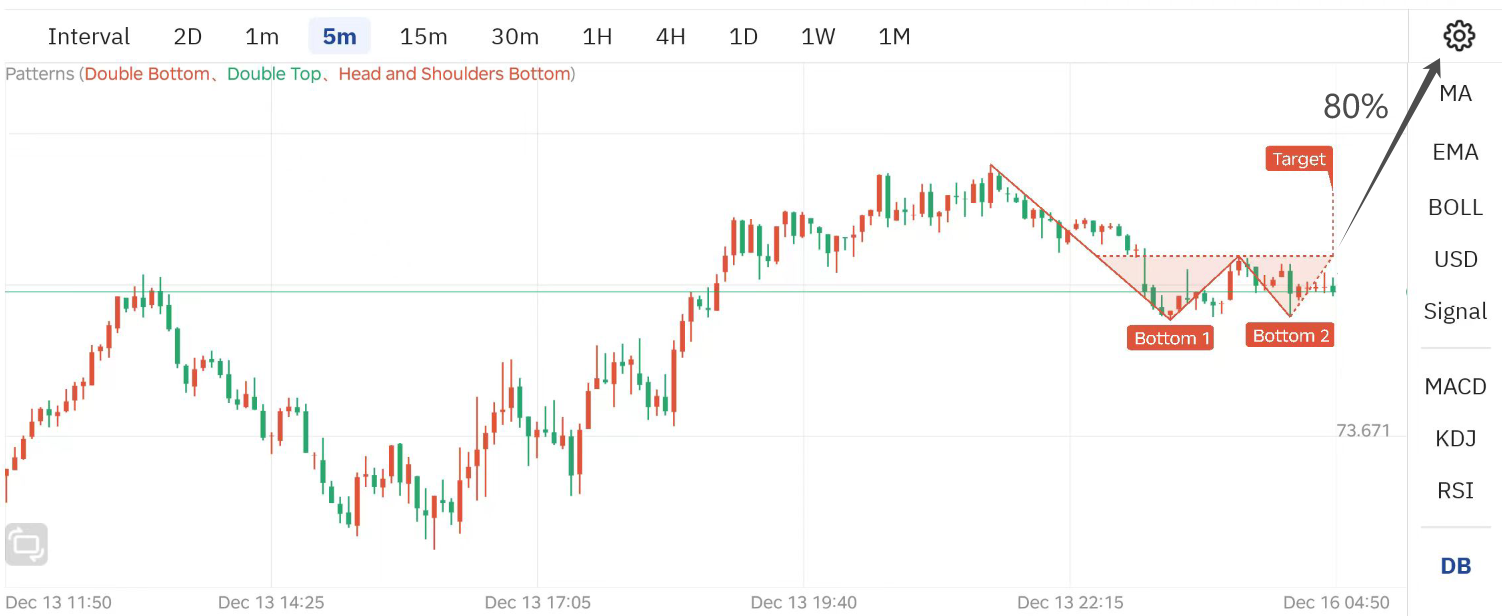Toggle the DB pattern indicator
Viewport: 1502px width, 616px height.
point(1455,566)
